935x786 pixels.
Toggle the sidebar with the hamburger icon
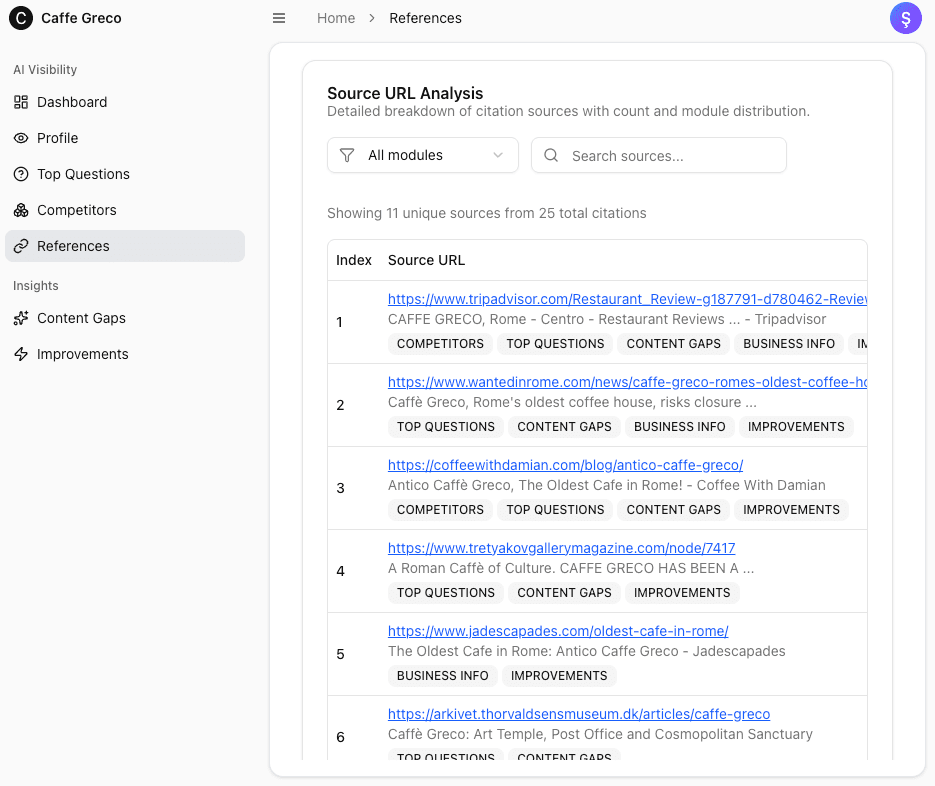(x=279, y=18)
